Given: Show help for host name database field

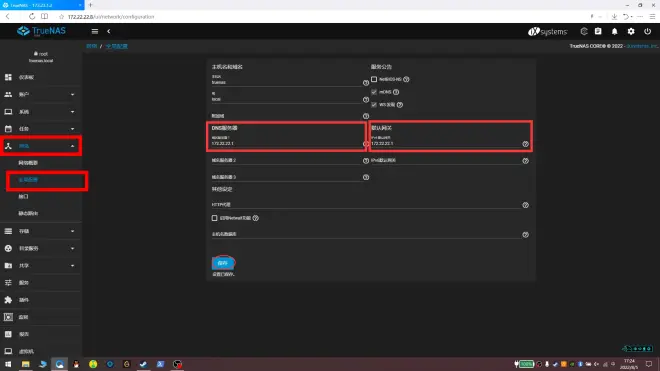Looking at the screenshot, I should point(525,235).
